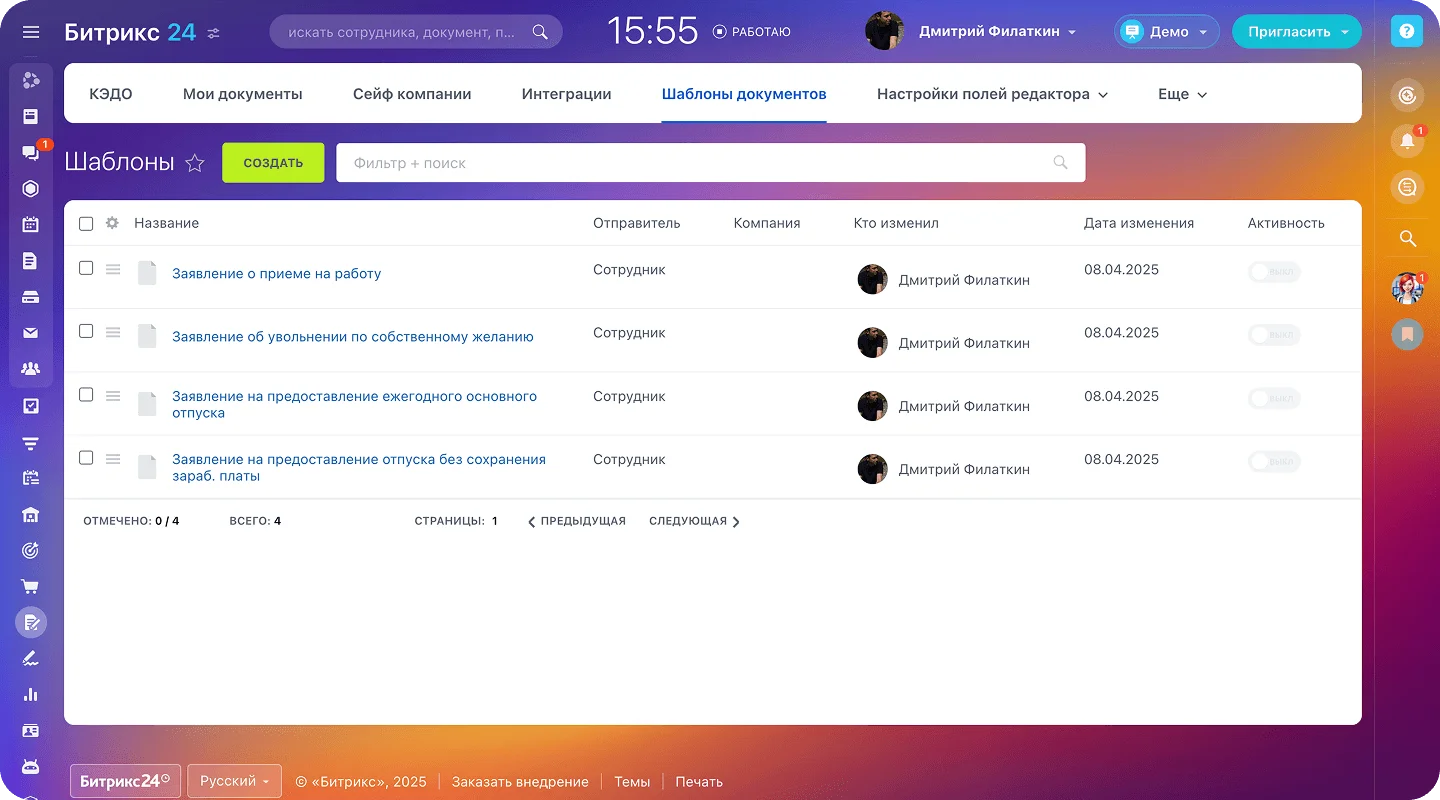Click the star icon next to Шаблоны

195,163
